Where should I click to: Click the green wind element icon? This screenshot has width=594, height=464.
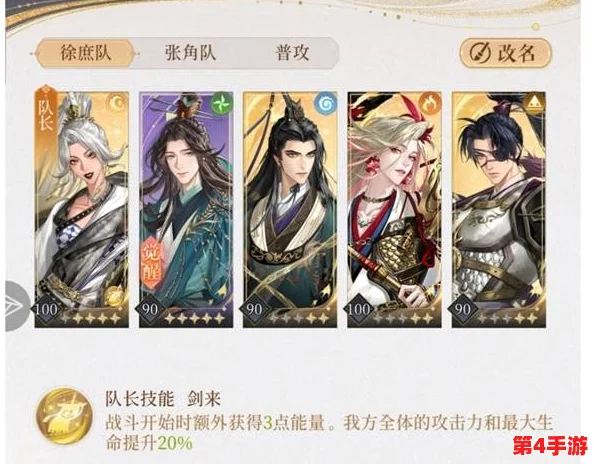click(221, 103)
